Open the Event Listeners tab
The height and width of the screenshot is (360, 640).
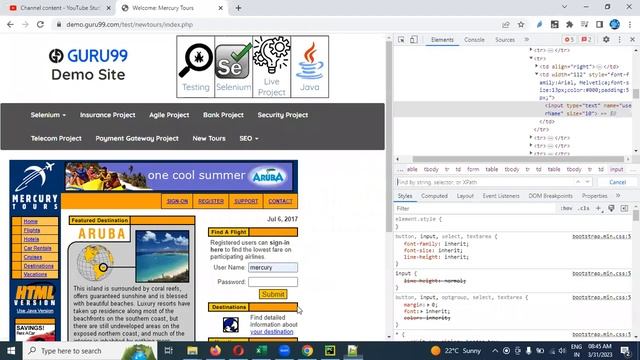click(501, 196)
